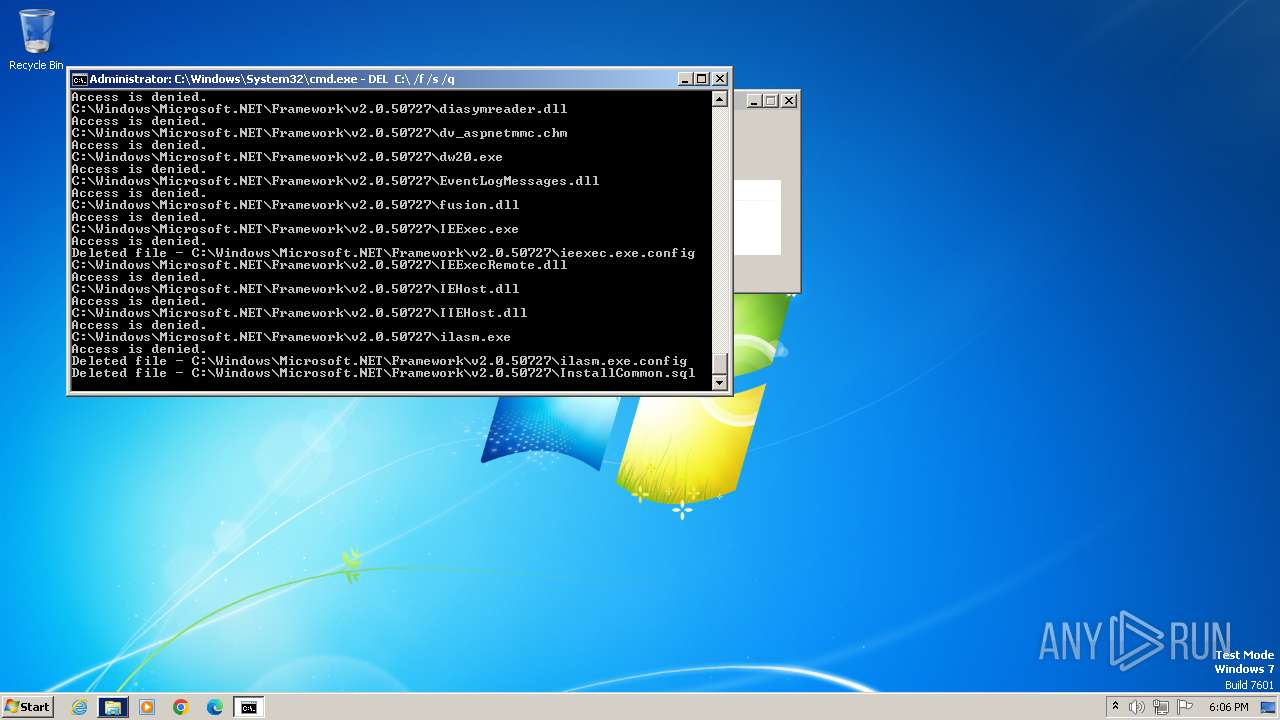Click the line ending fusion.dll
Viewport: 1280px width, 720px height.
point(295,205)
